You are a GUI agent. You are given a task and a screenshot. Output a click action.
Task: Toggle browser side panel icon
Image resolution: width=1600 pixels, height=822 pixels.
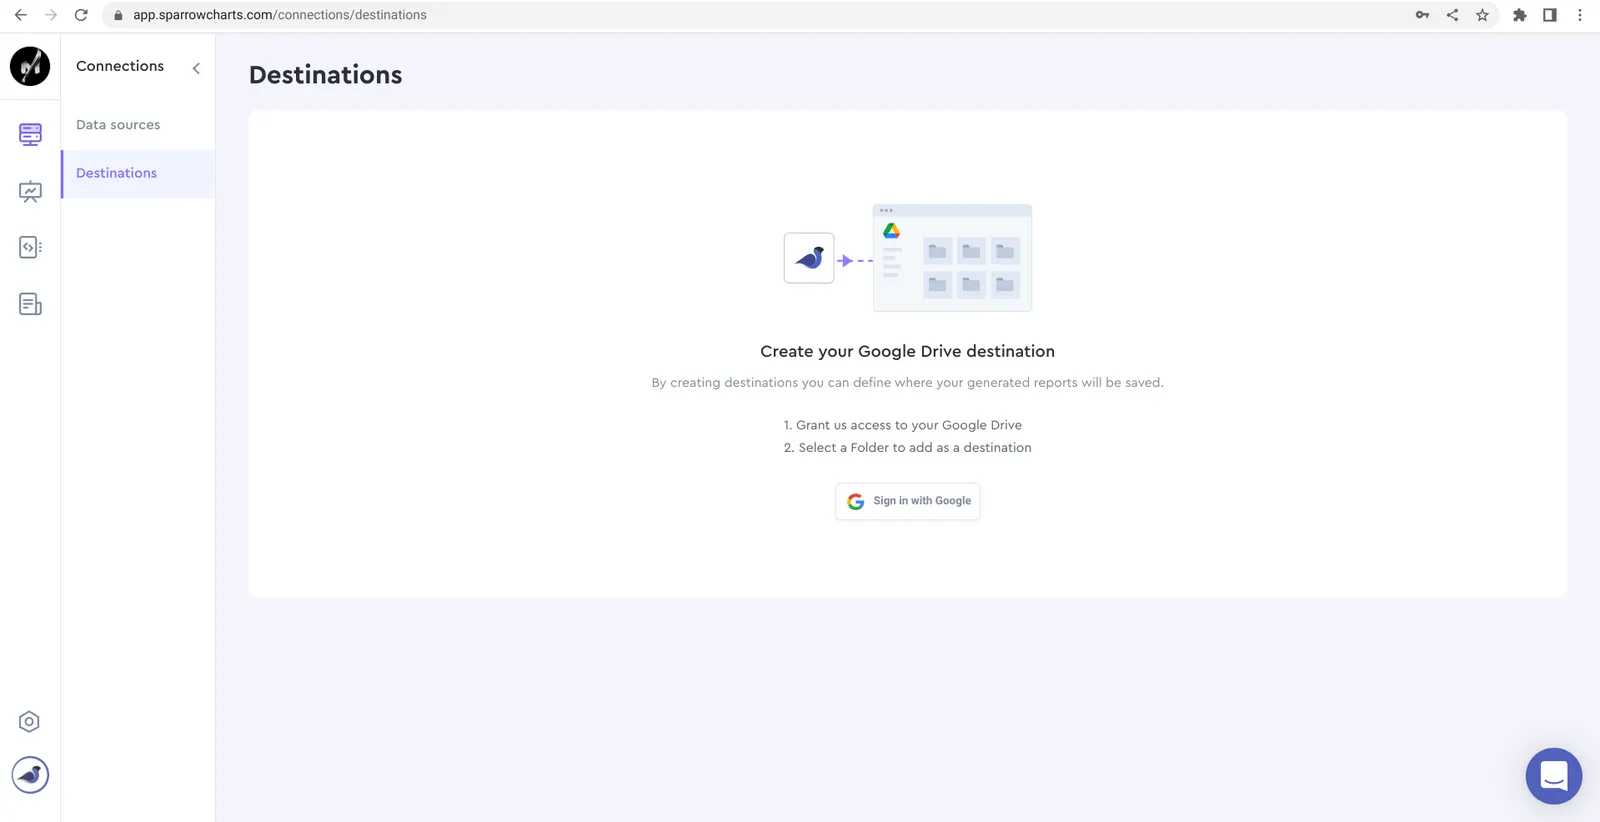coord(1549,15)
